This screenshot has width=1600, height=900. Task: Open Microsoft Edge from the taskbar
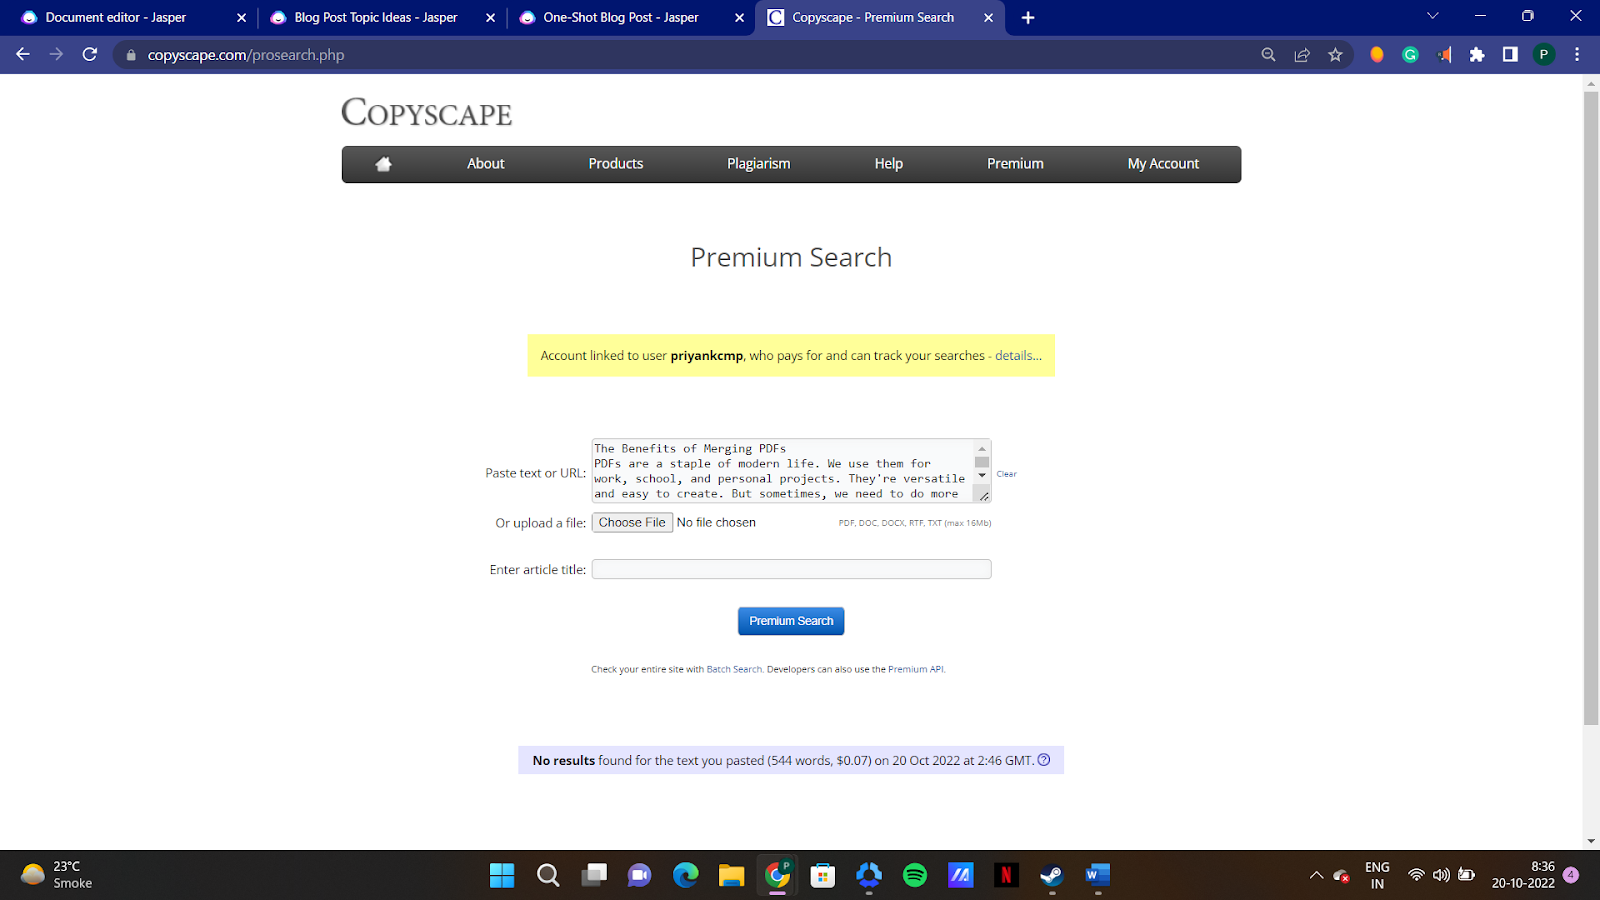coord(686,876)
